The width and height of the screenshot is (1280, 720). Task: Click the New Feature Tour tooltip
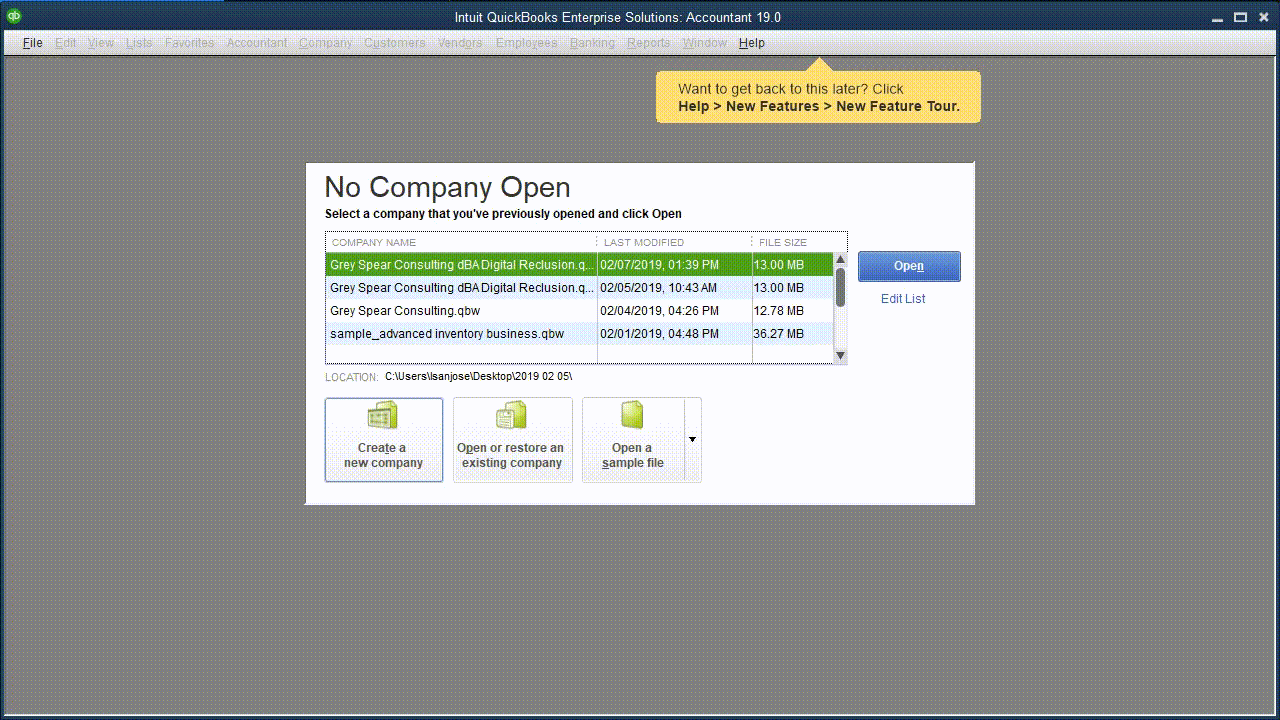[818, 97]
